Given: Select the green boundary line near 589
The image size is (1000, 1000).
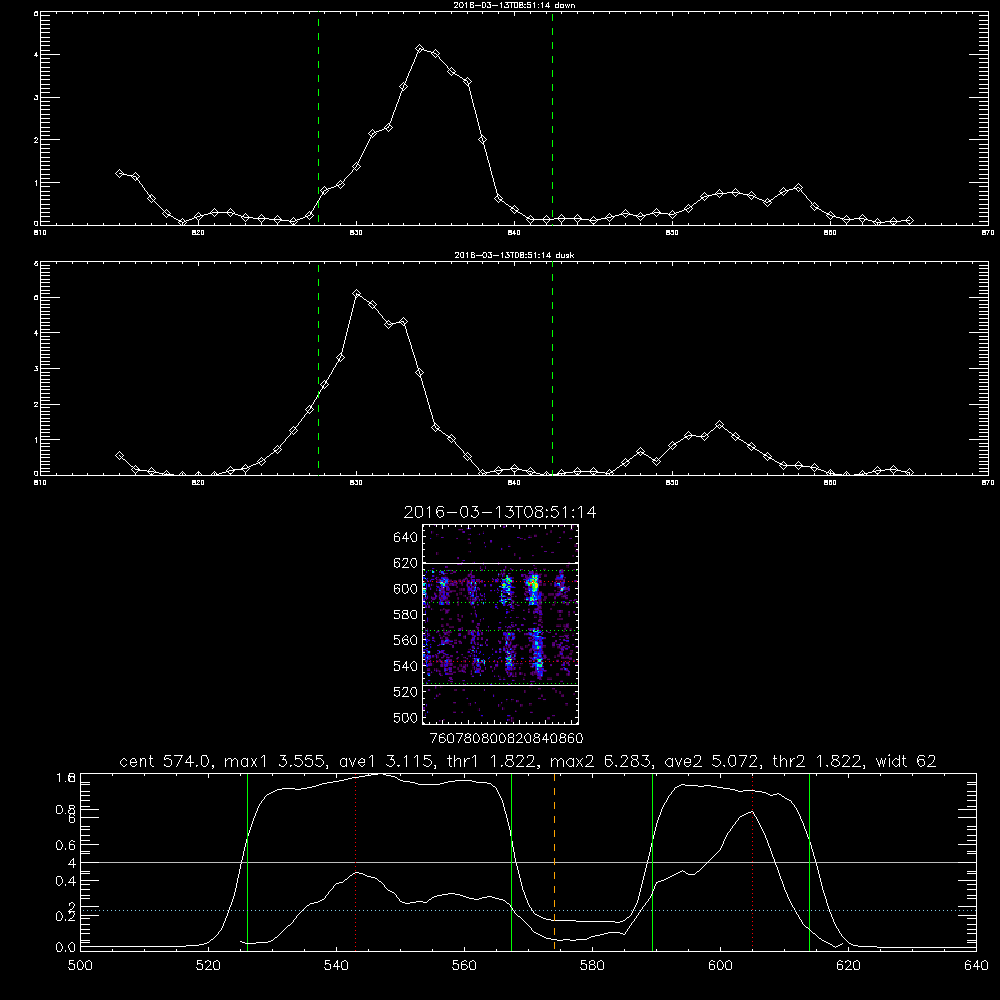Looking at the screenshot, I should [x=652, y=861].
